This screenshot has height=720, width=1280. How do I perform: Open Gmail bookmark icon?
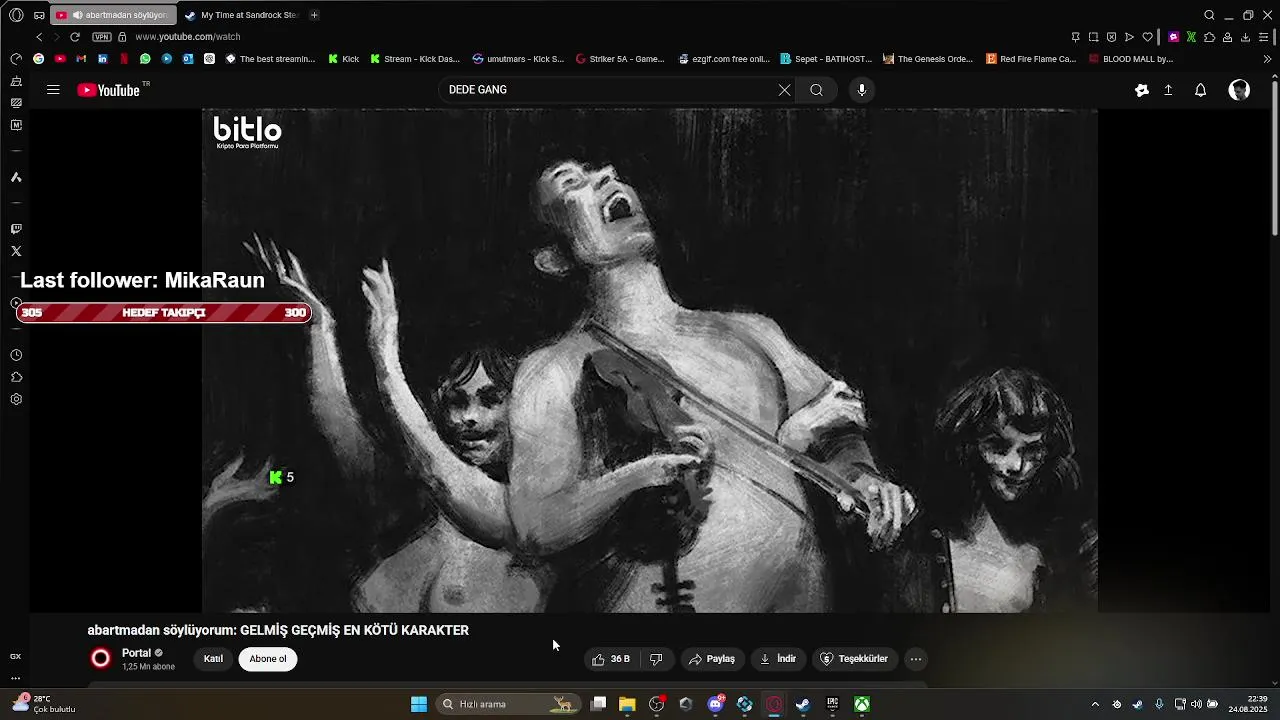(81, 59)
